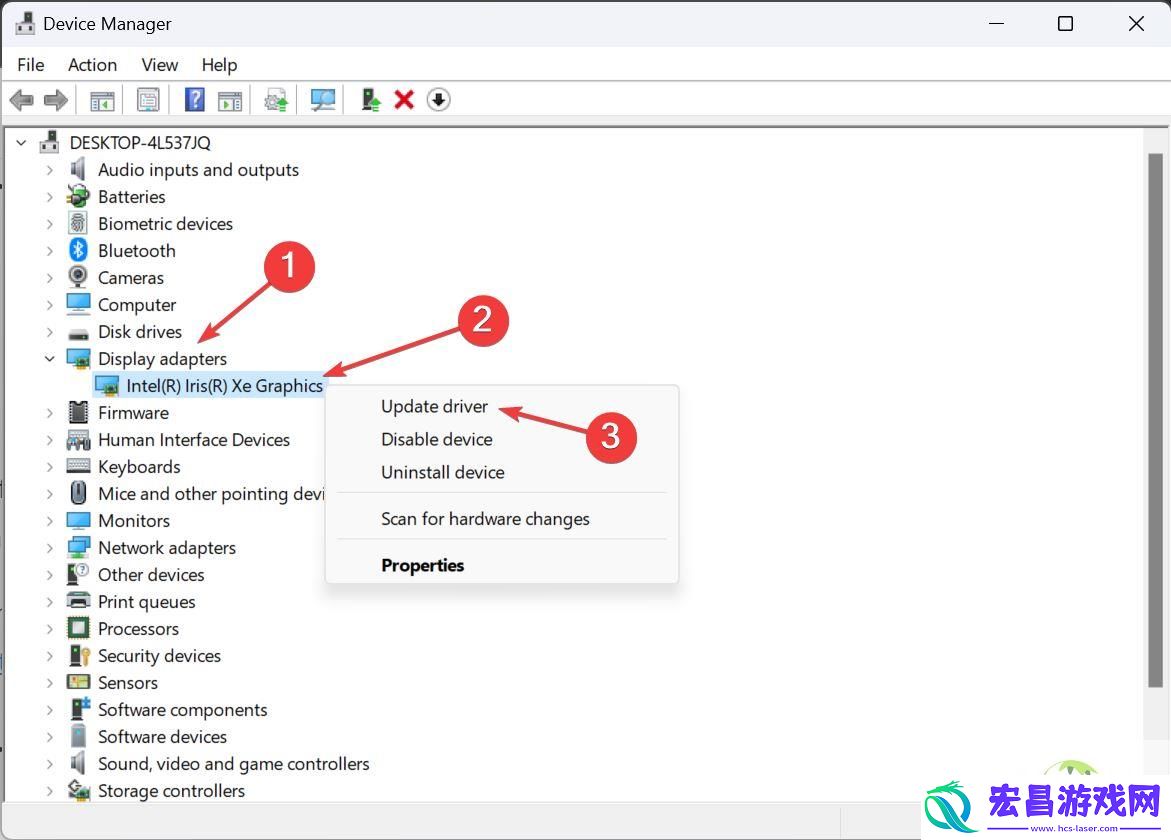Click the blue question mark Help icon
The image size is (1171, 840).
[194, 99]
